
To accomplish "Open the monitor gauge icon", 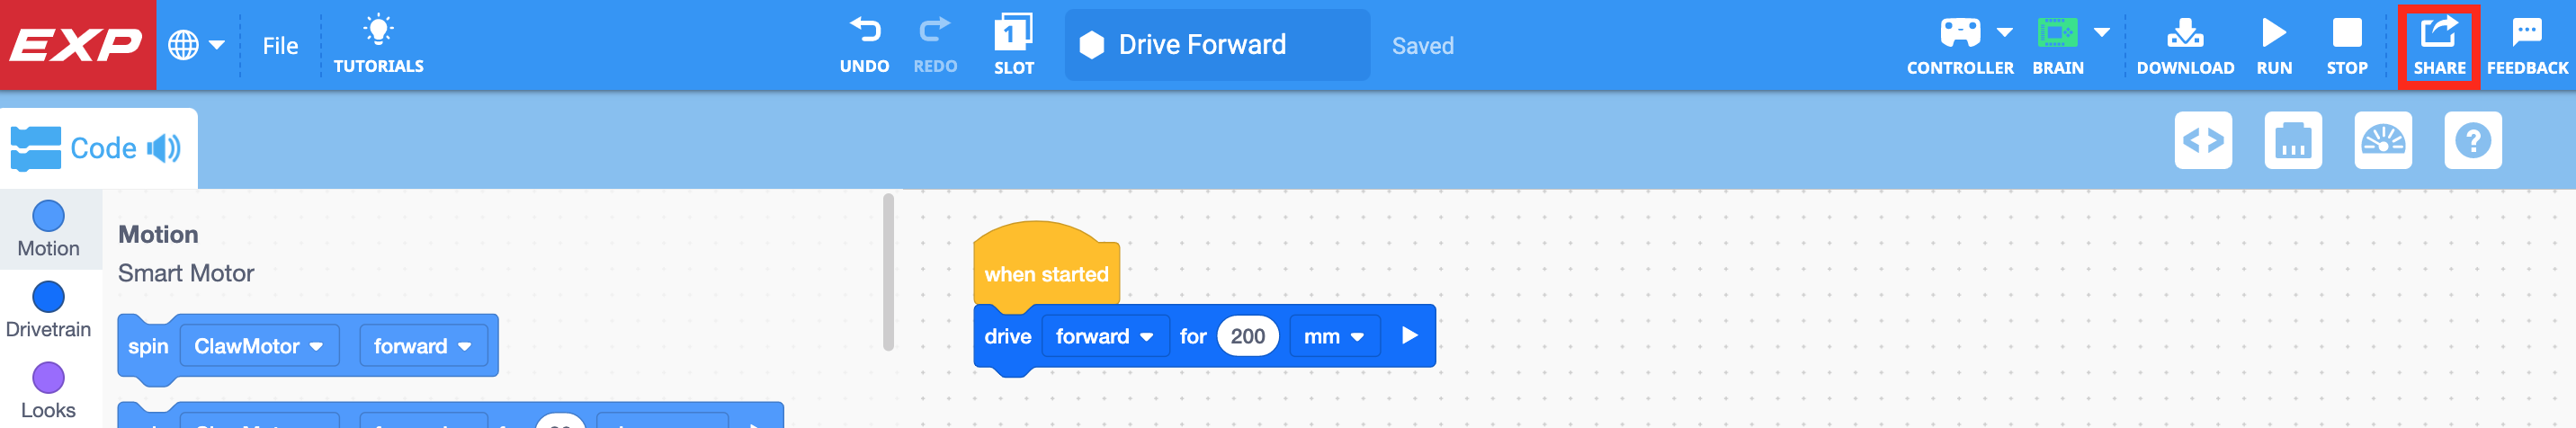I will click(2382, 141).
